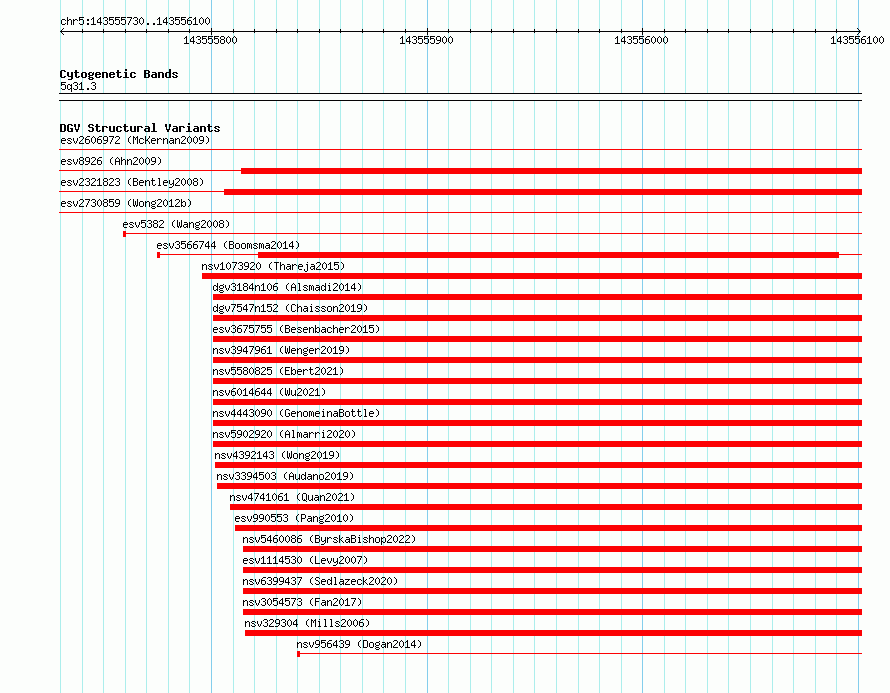Select nsv5460086 (ByrskaBishop2022) label
Viewport: 890px width, 693px height.
[x=329, y=539]
